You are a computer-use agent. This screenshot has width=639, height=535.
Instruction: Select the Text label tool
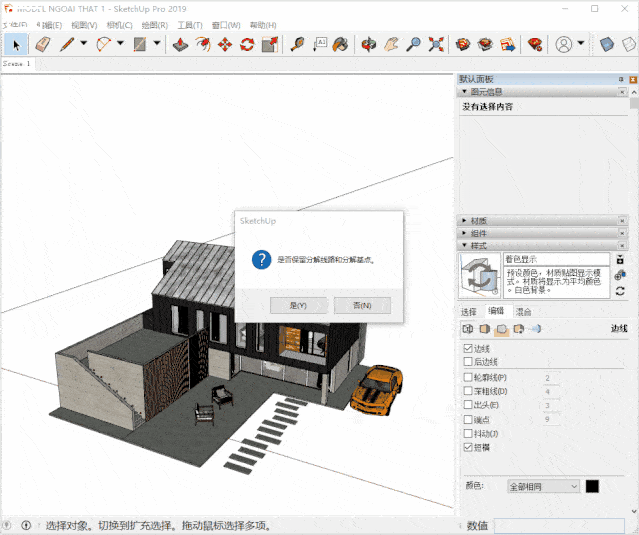(x=320, y=44)
